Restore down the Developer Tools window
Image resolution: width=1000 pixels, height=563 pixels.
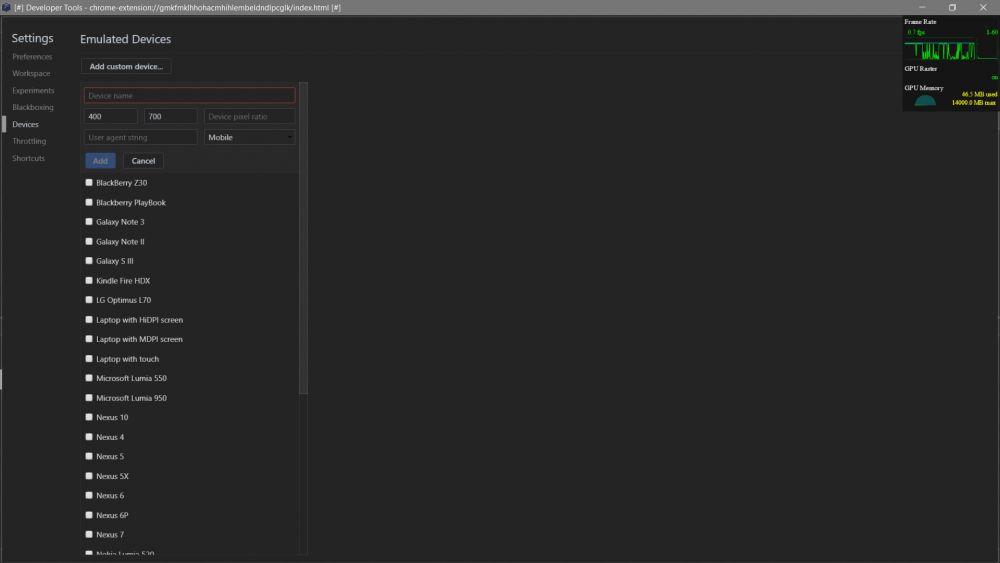tap(952, 8)
